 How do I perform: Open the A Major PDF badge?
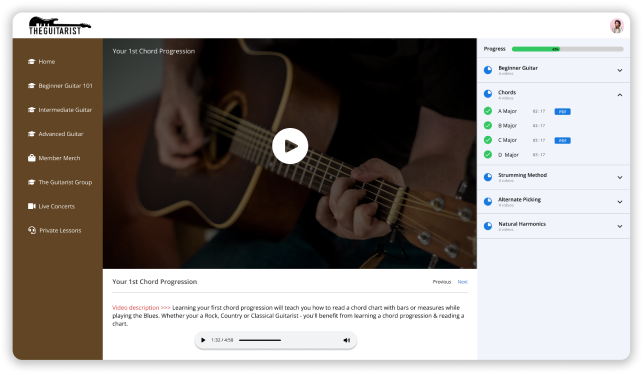pos(563,111)
